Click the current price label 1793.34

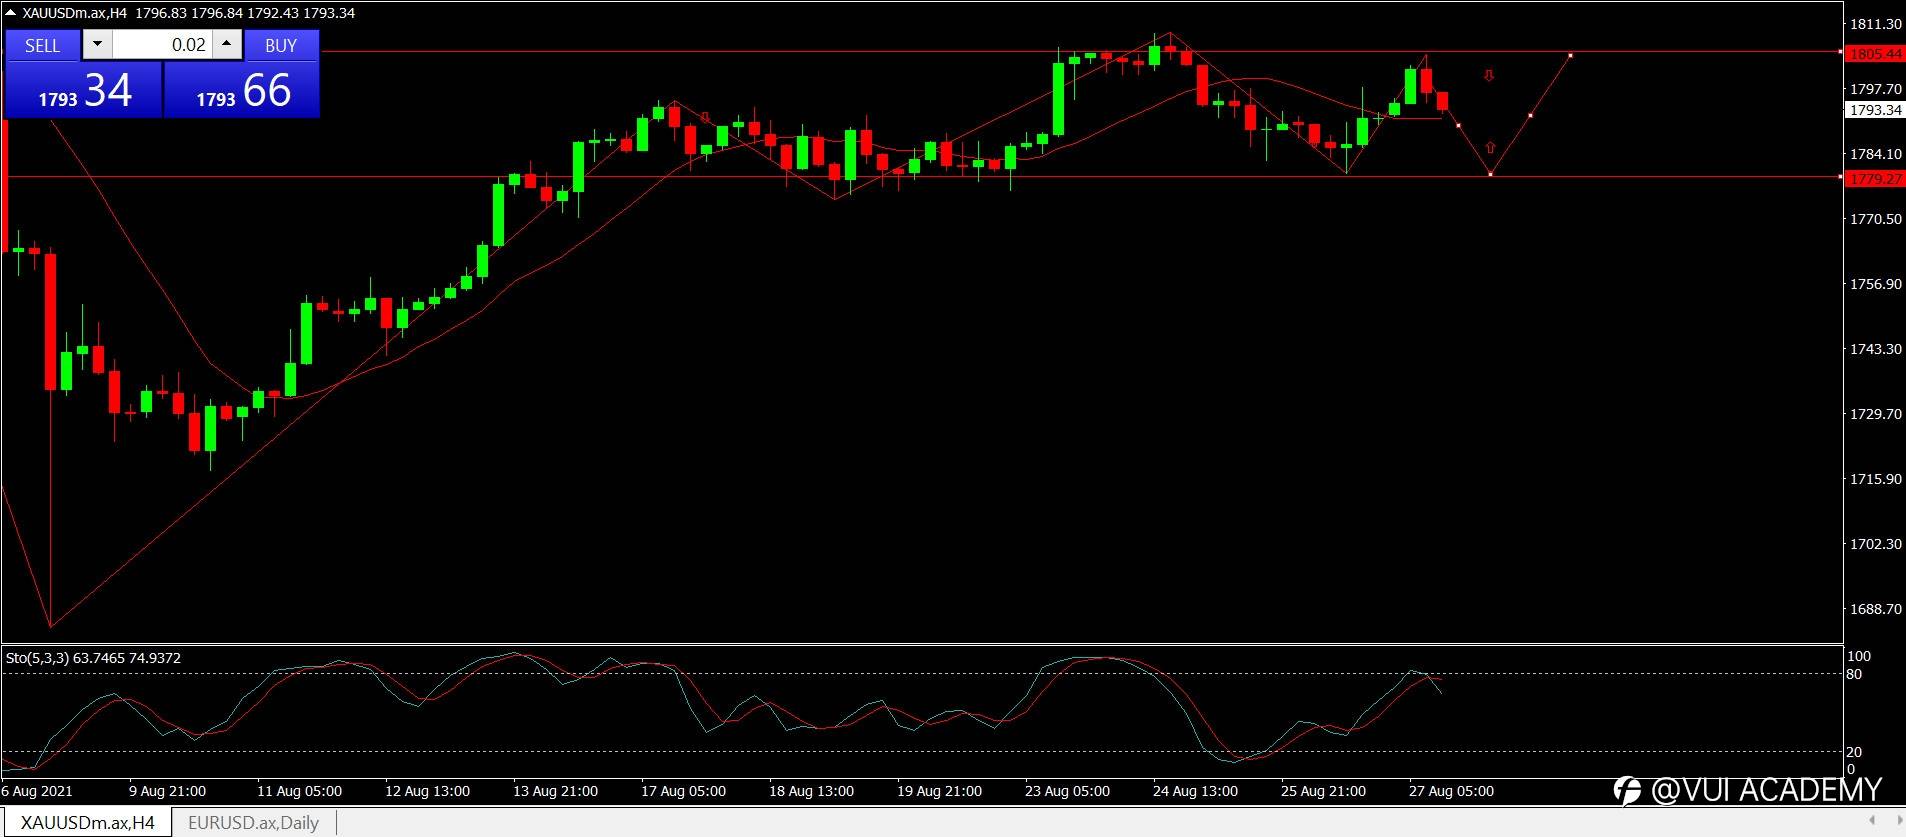[1875, 110]
